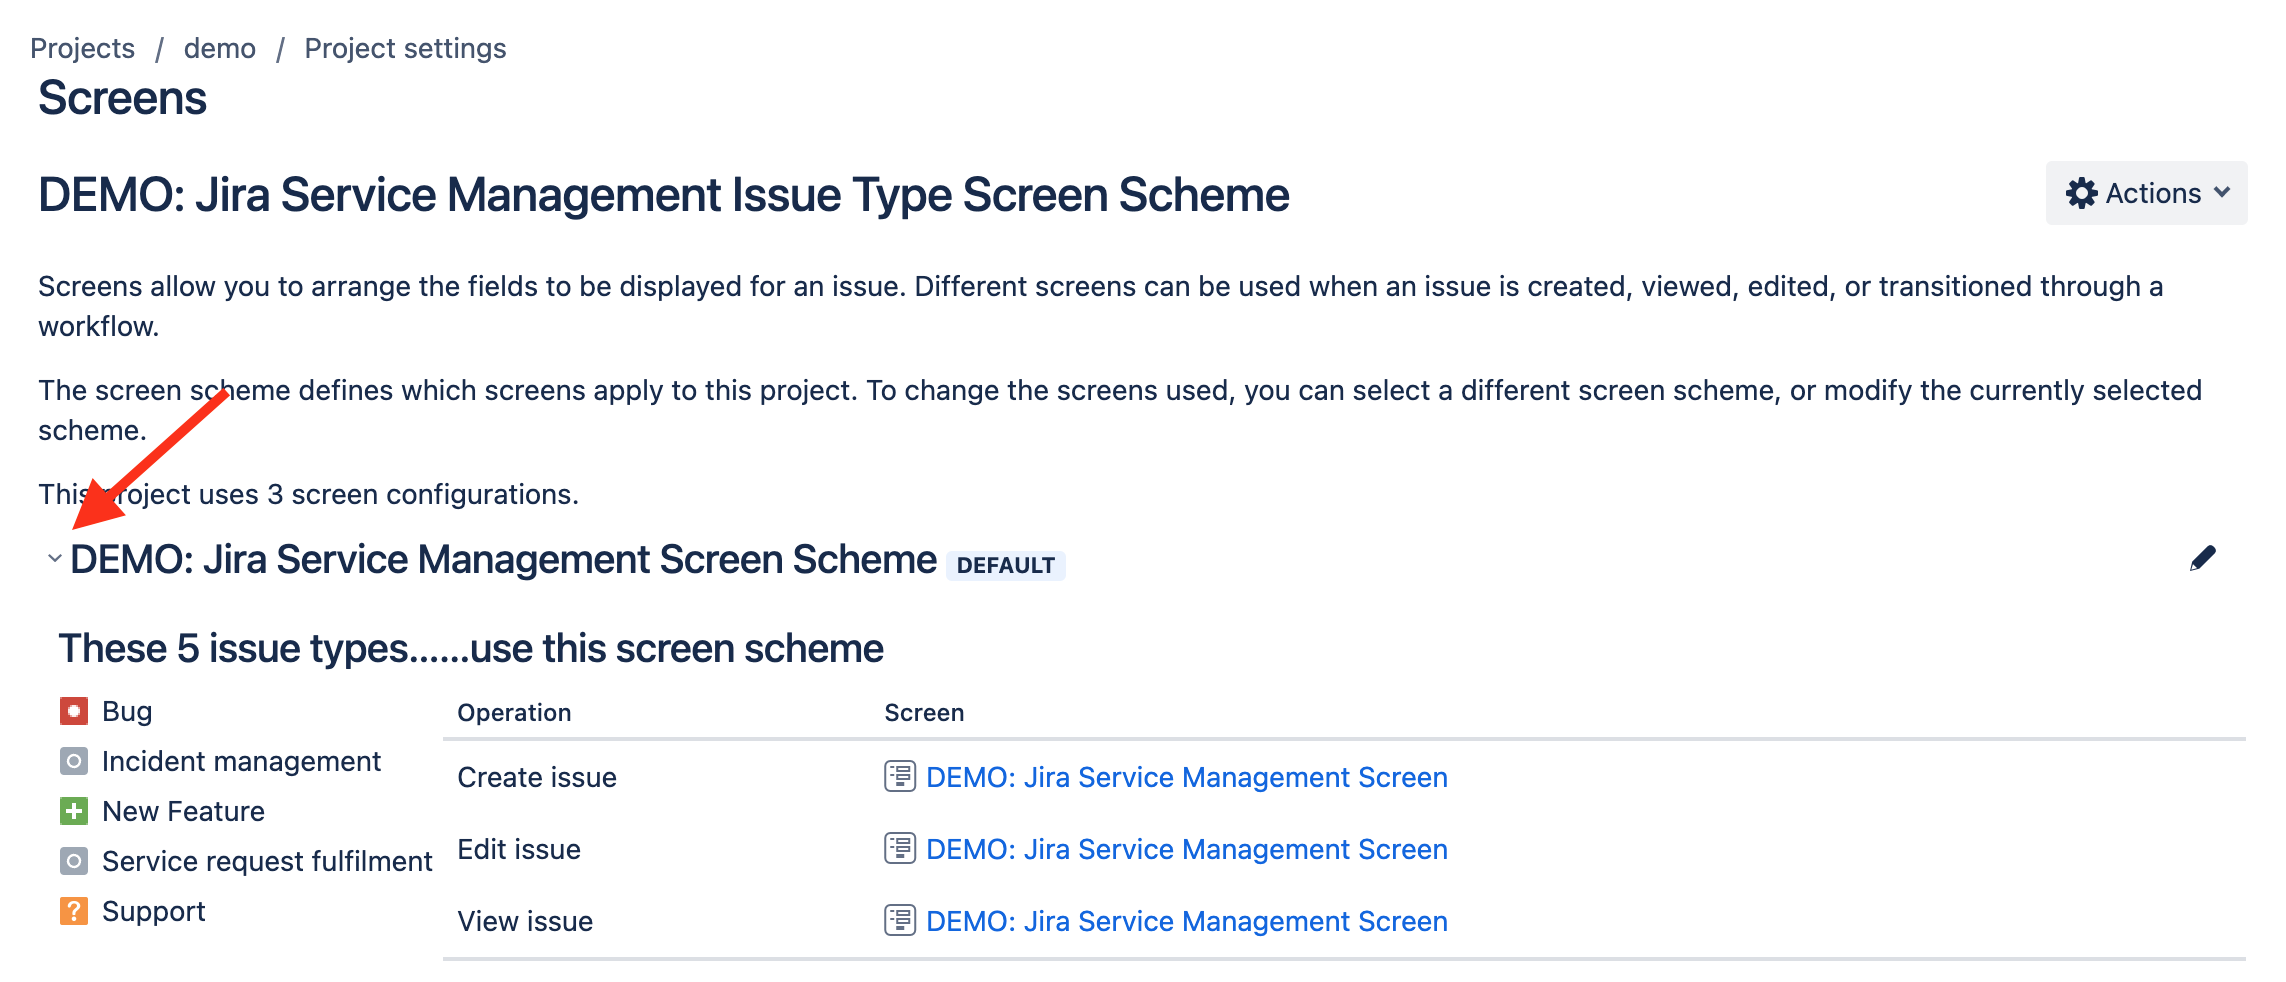Viewport: 2286px width, 982px height.
Task: Click 'These 5 issue types' heading
Action: (x=471, y=648)
